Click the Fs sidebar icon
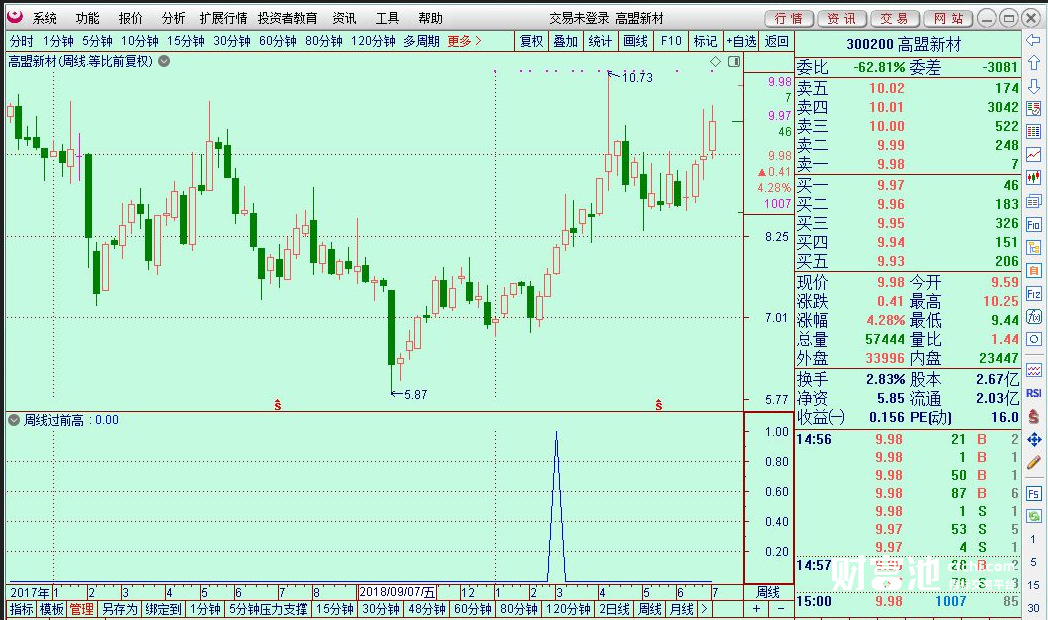This screenshot has width=1048, height=620. (1034, 494)
